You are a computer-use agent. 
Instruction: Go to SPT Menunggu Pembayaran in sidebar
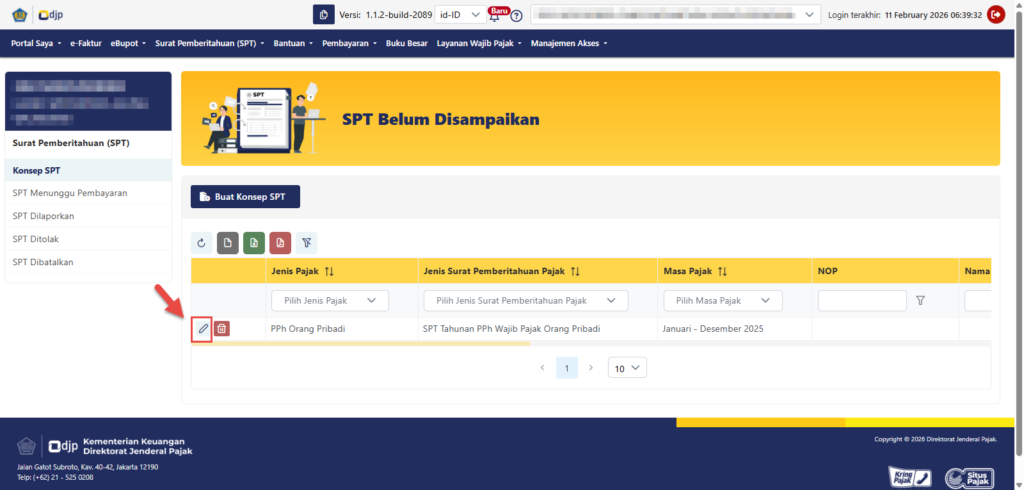(70, 193)
